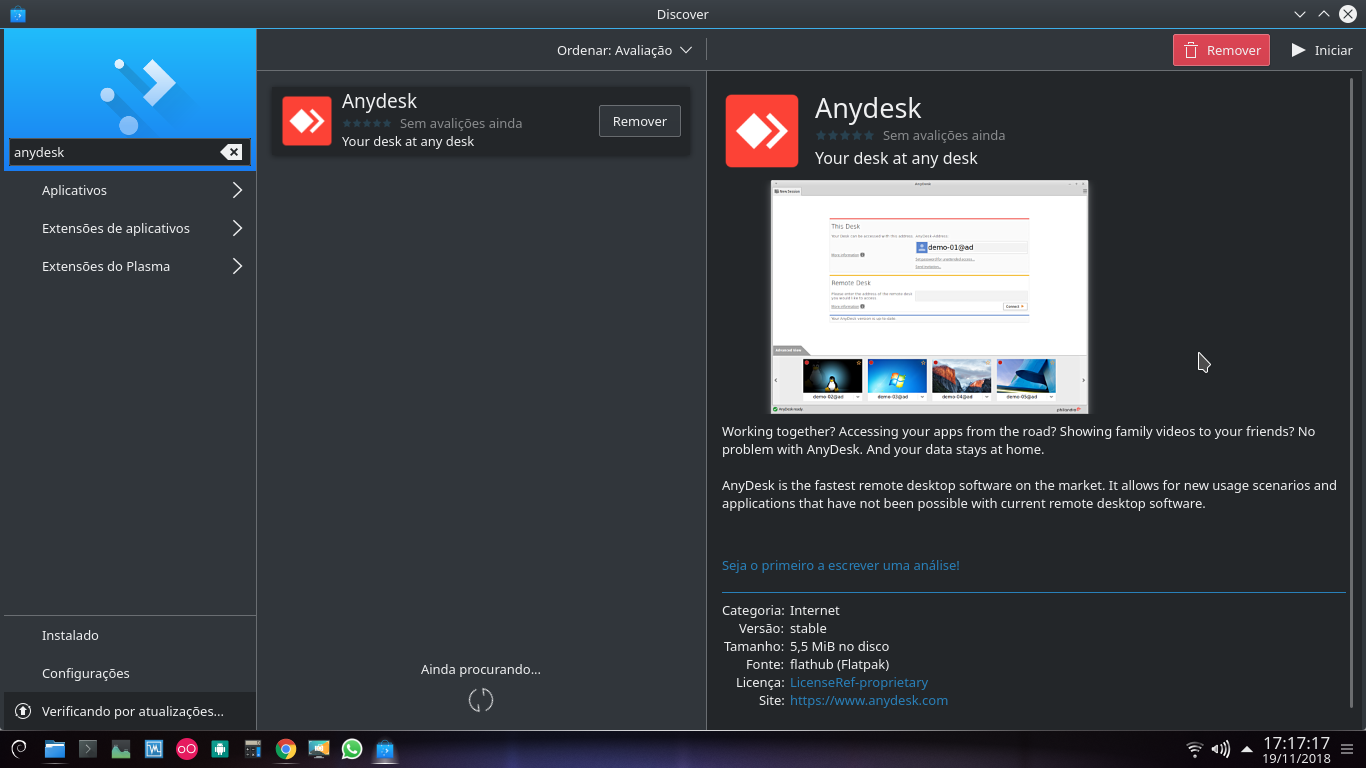Open the LicenseRef-proprietary license link
The image size is (1366, 768).
pos(859,682)
